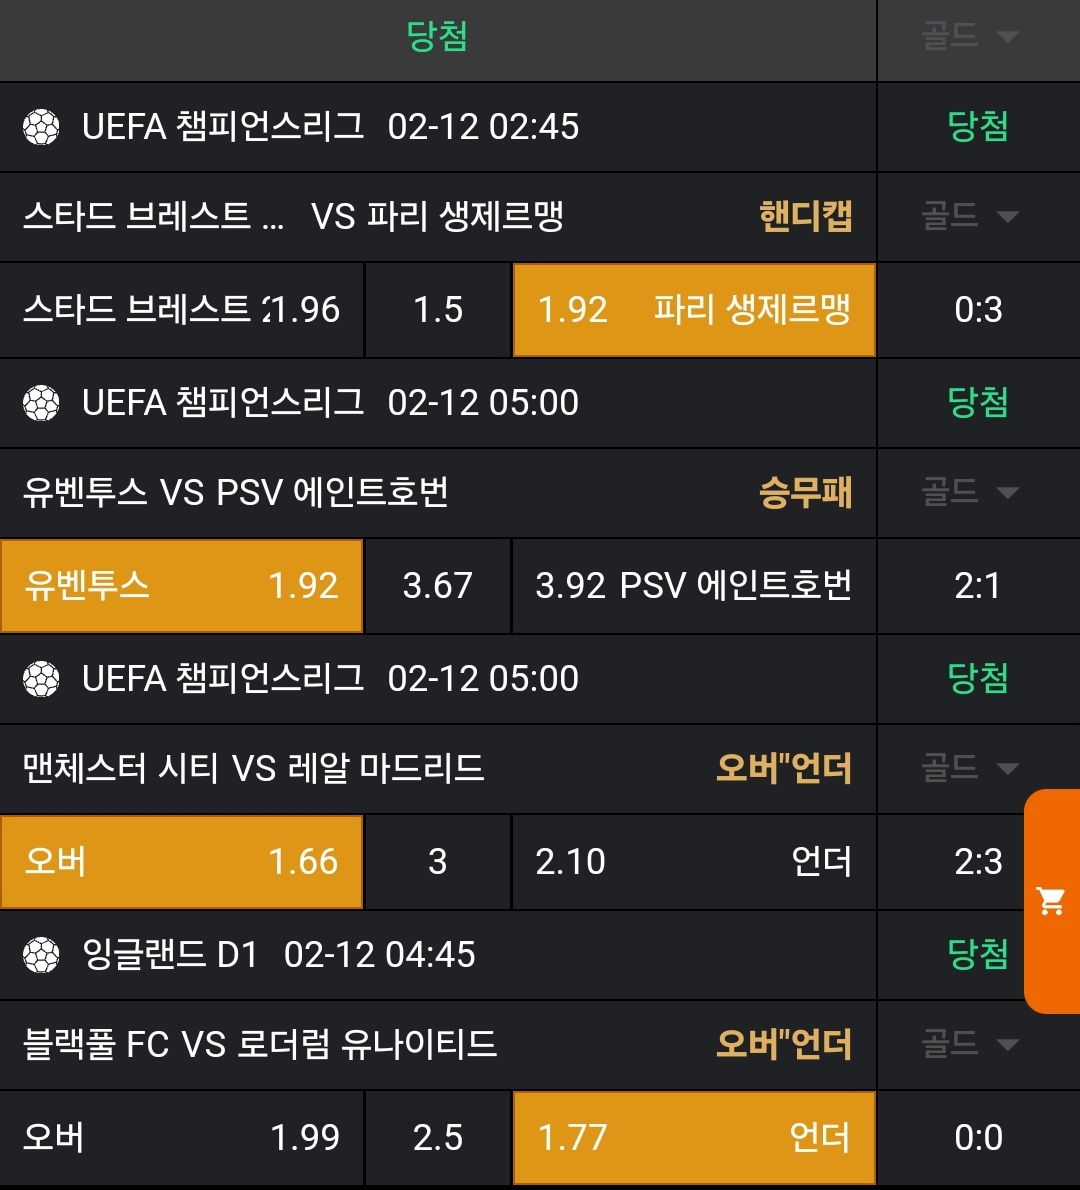
Task: Click the soccer ball icon beside 잉글랜드 D1
Action: pos(41,955)
